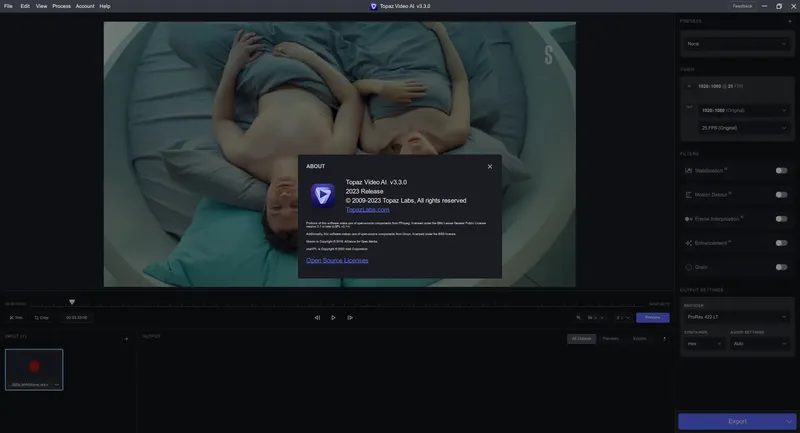Image resolution: width=800 pixels, height=433 pixels.
Task: Click the Crop tool button
Action: 41,318
